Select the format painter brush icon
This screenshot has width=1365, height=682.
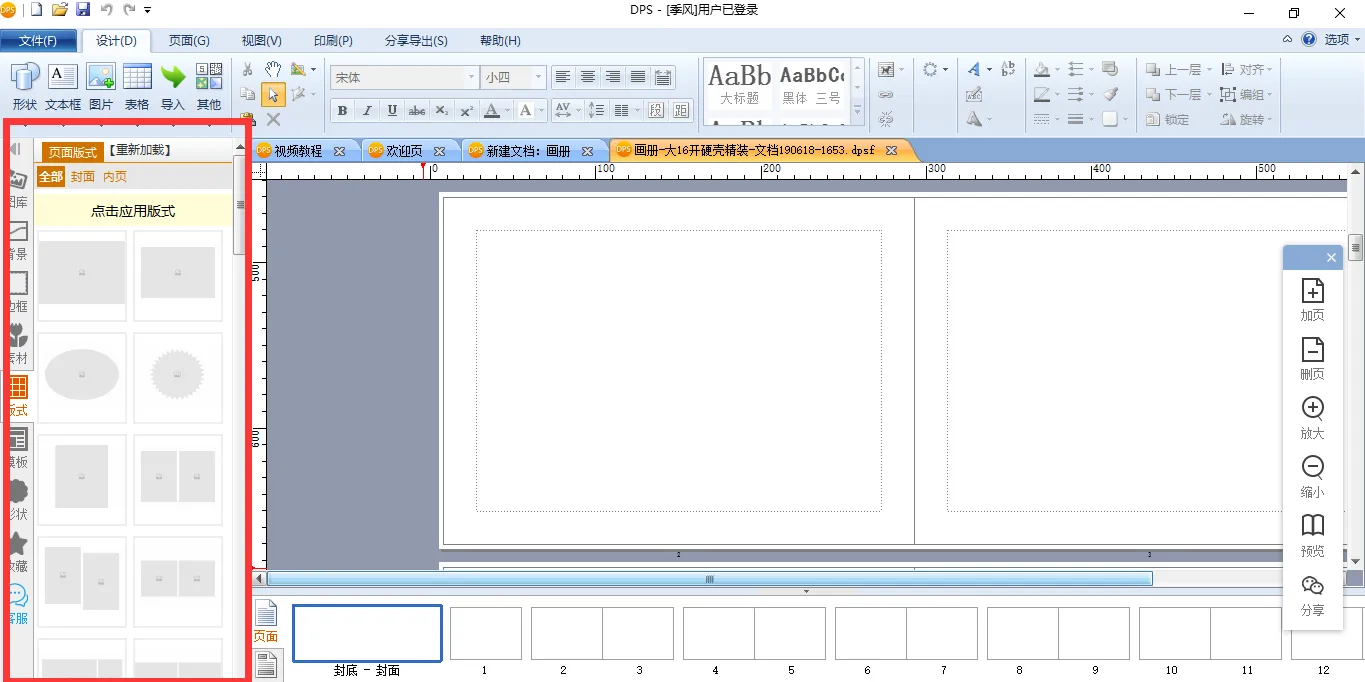(1110, 94)
